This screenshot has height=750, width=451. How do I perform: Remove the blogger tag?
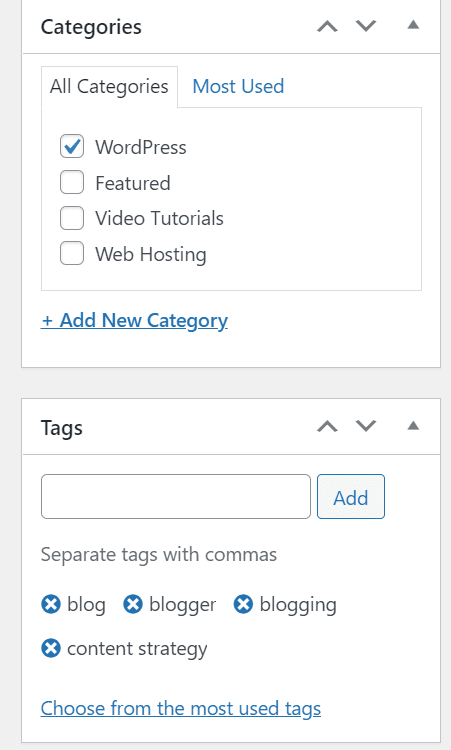(133, 604)
